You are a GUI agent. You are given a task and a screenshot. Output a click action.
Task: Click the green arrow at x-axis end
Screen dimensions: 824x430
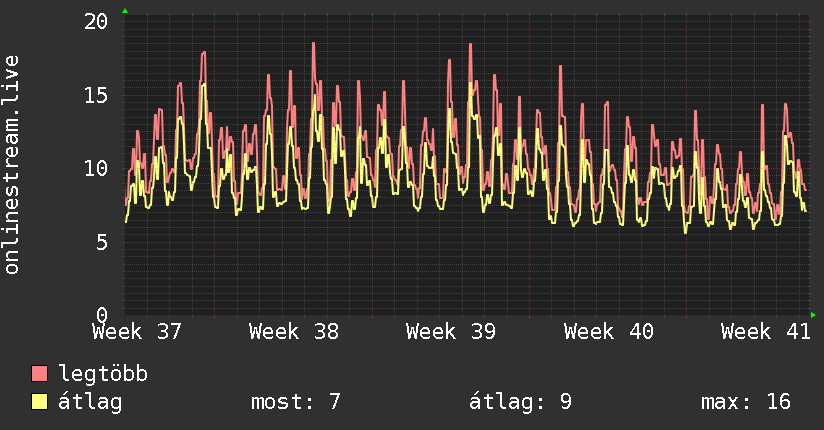(813, 315)
